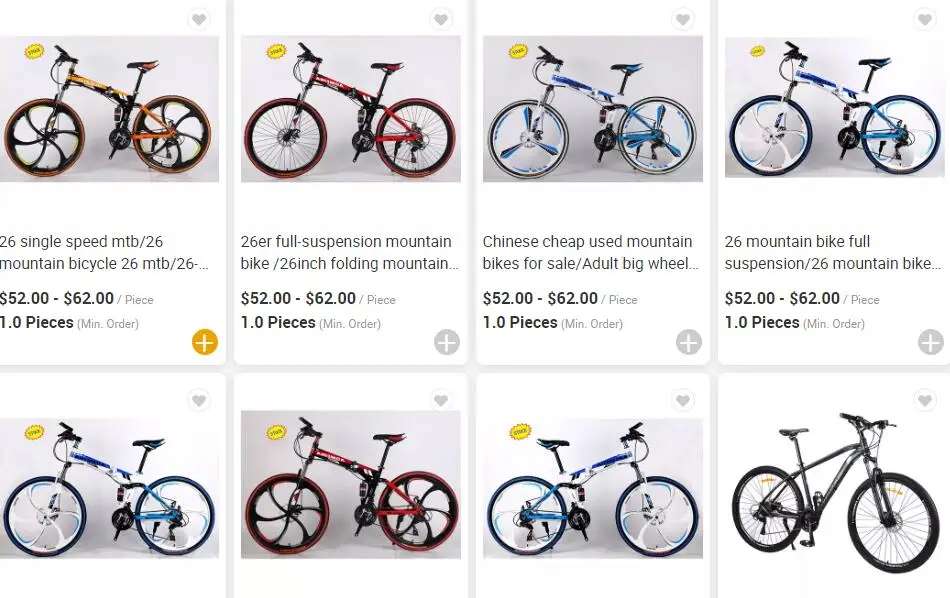Click heart on second-row blue bike with yellow tag, third column

(683, 401)
